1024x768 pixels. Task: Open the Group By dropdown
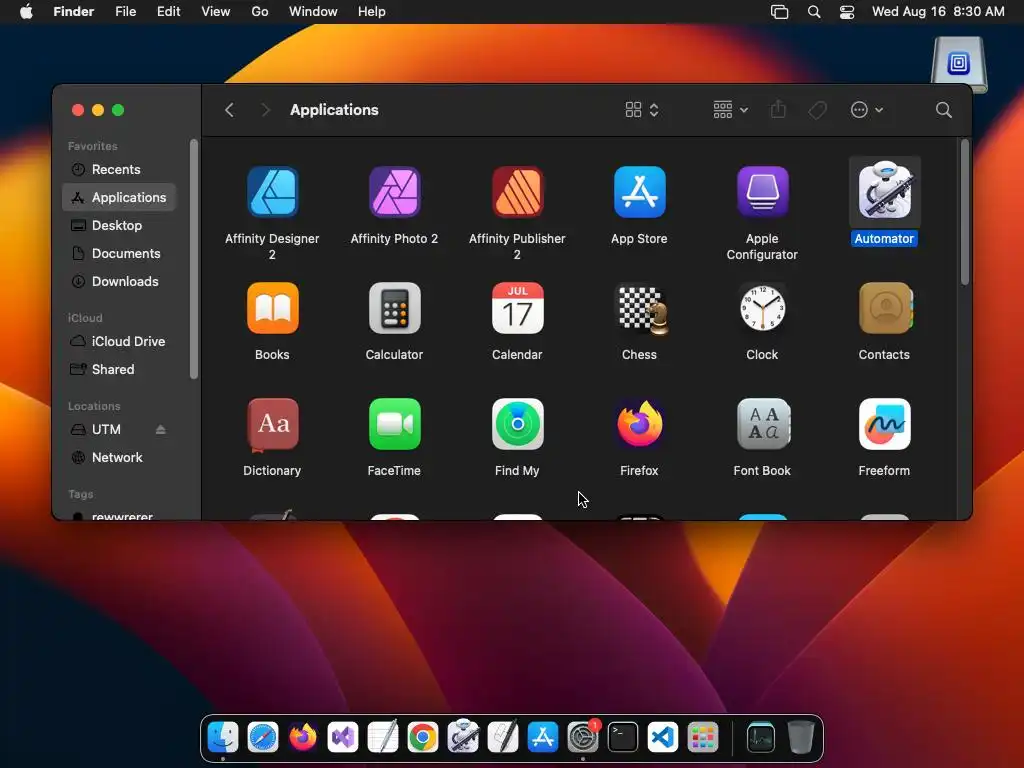(x=730, y=110)
